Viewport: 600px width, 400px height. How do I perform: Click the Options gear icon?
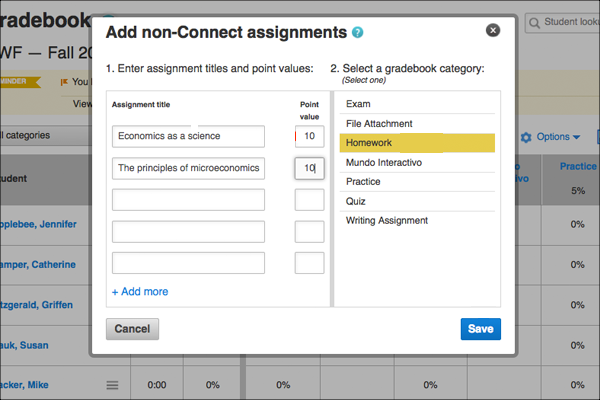click(526, 137)
